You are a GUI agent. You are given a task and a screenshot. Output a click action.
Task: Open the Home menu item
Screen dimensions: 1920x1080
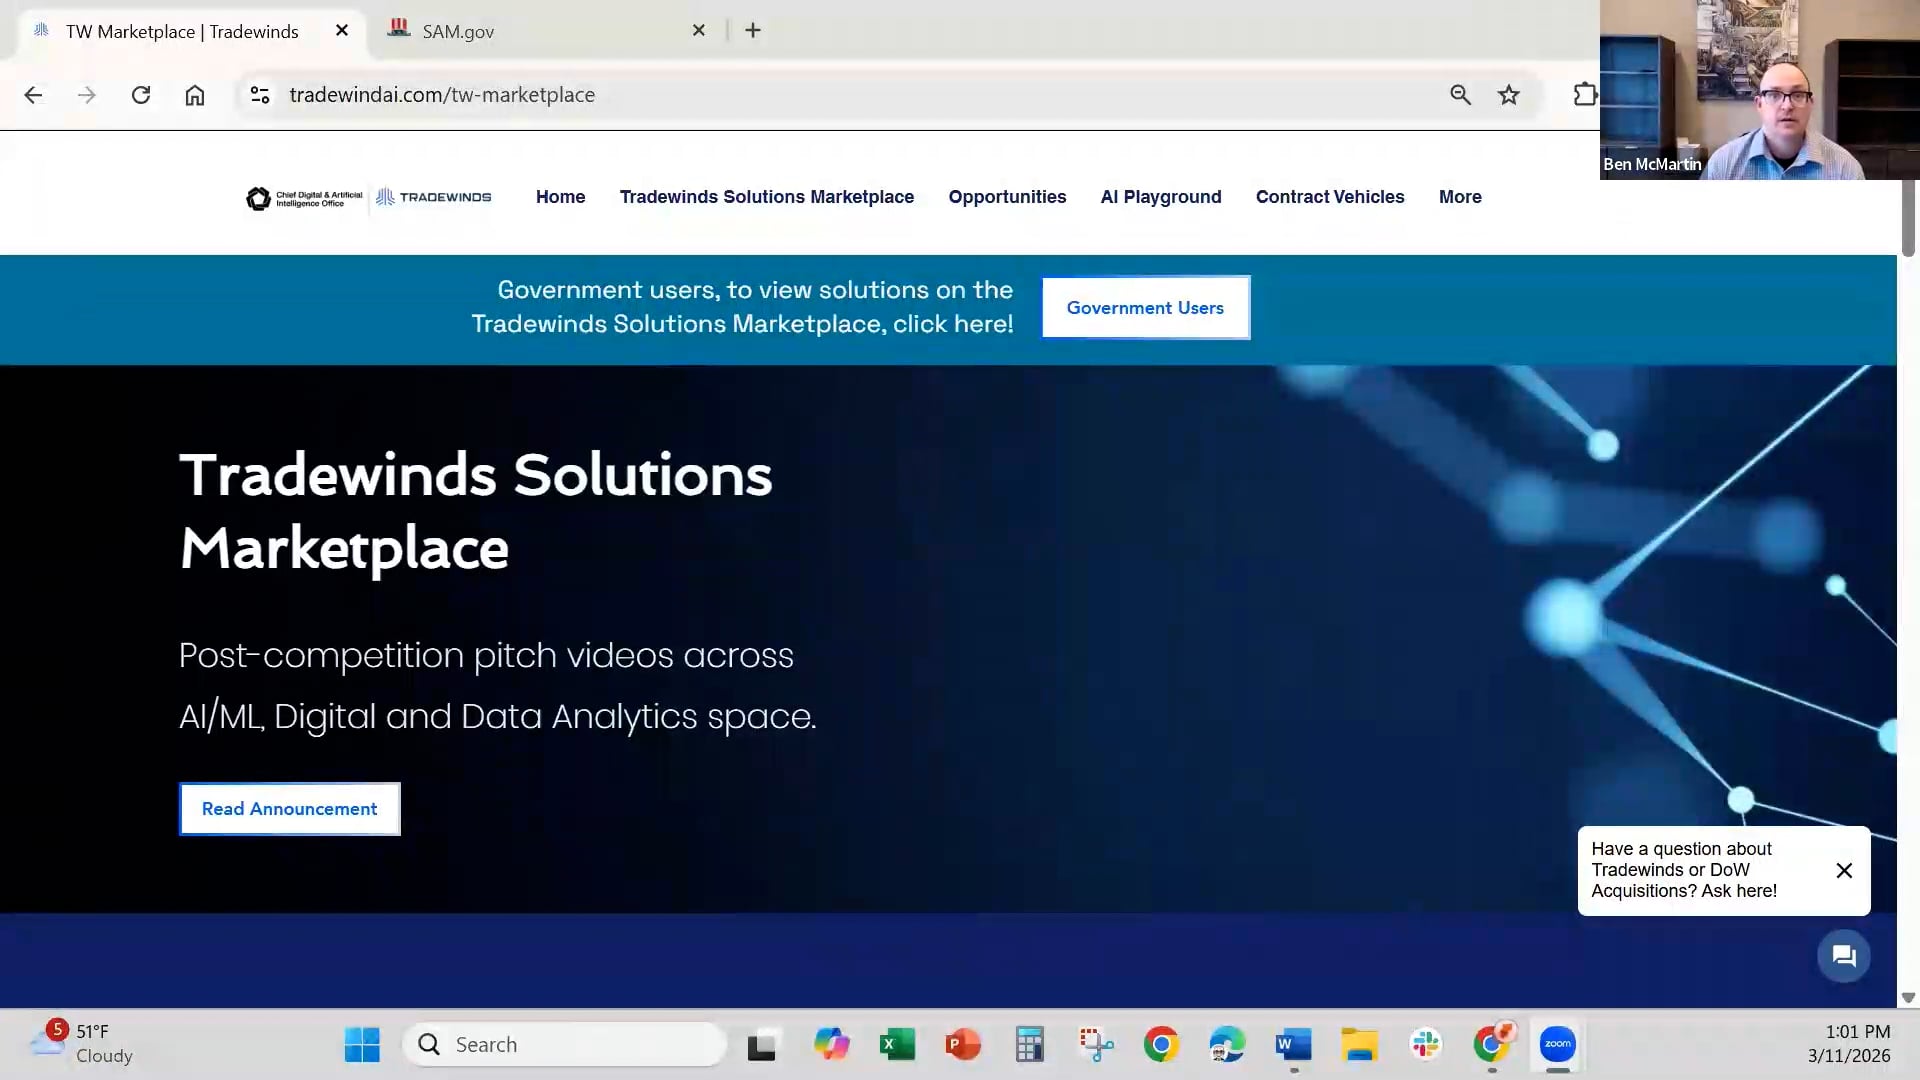560,197
